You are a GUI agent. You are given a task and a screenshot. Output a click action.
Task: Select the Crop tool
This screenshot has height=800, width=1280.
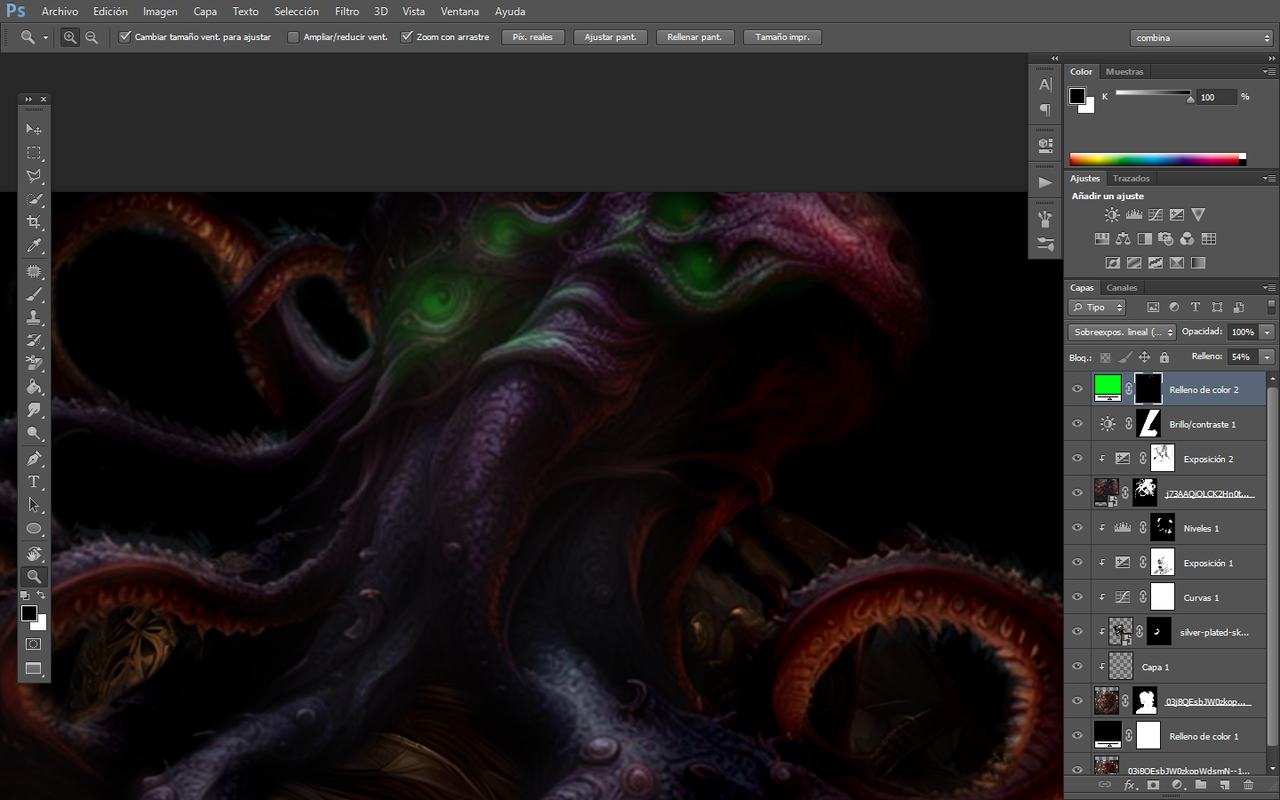[34, 222]
